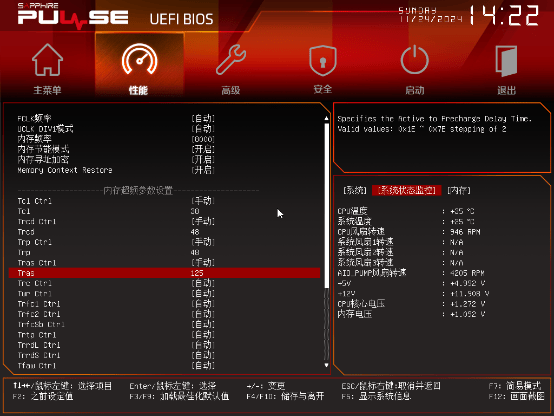The height and width of the screenshot is (416, 554).
Task: Select the 性能 speedometer icon
Action: (x=139, y=59)
